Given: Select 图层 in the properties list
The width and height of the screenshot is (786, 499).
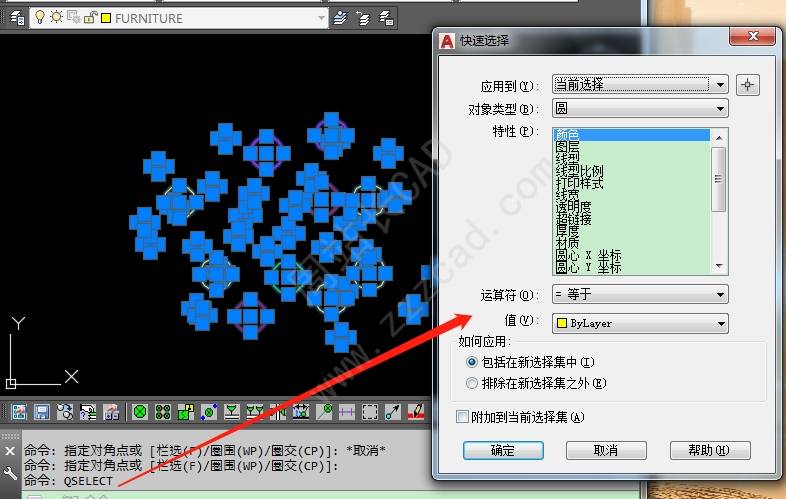Looking at the screenshot, I should click(567, 146).
